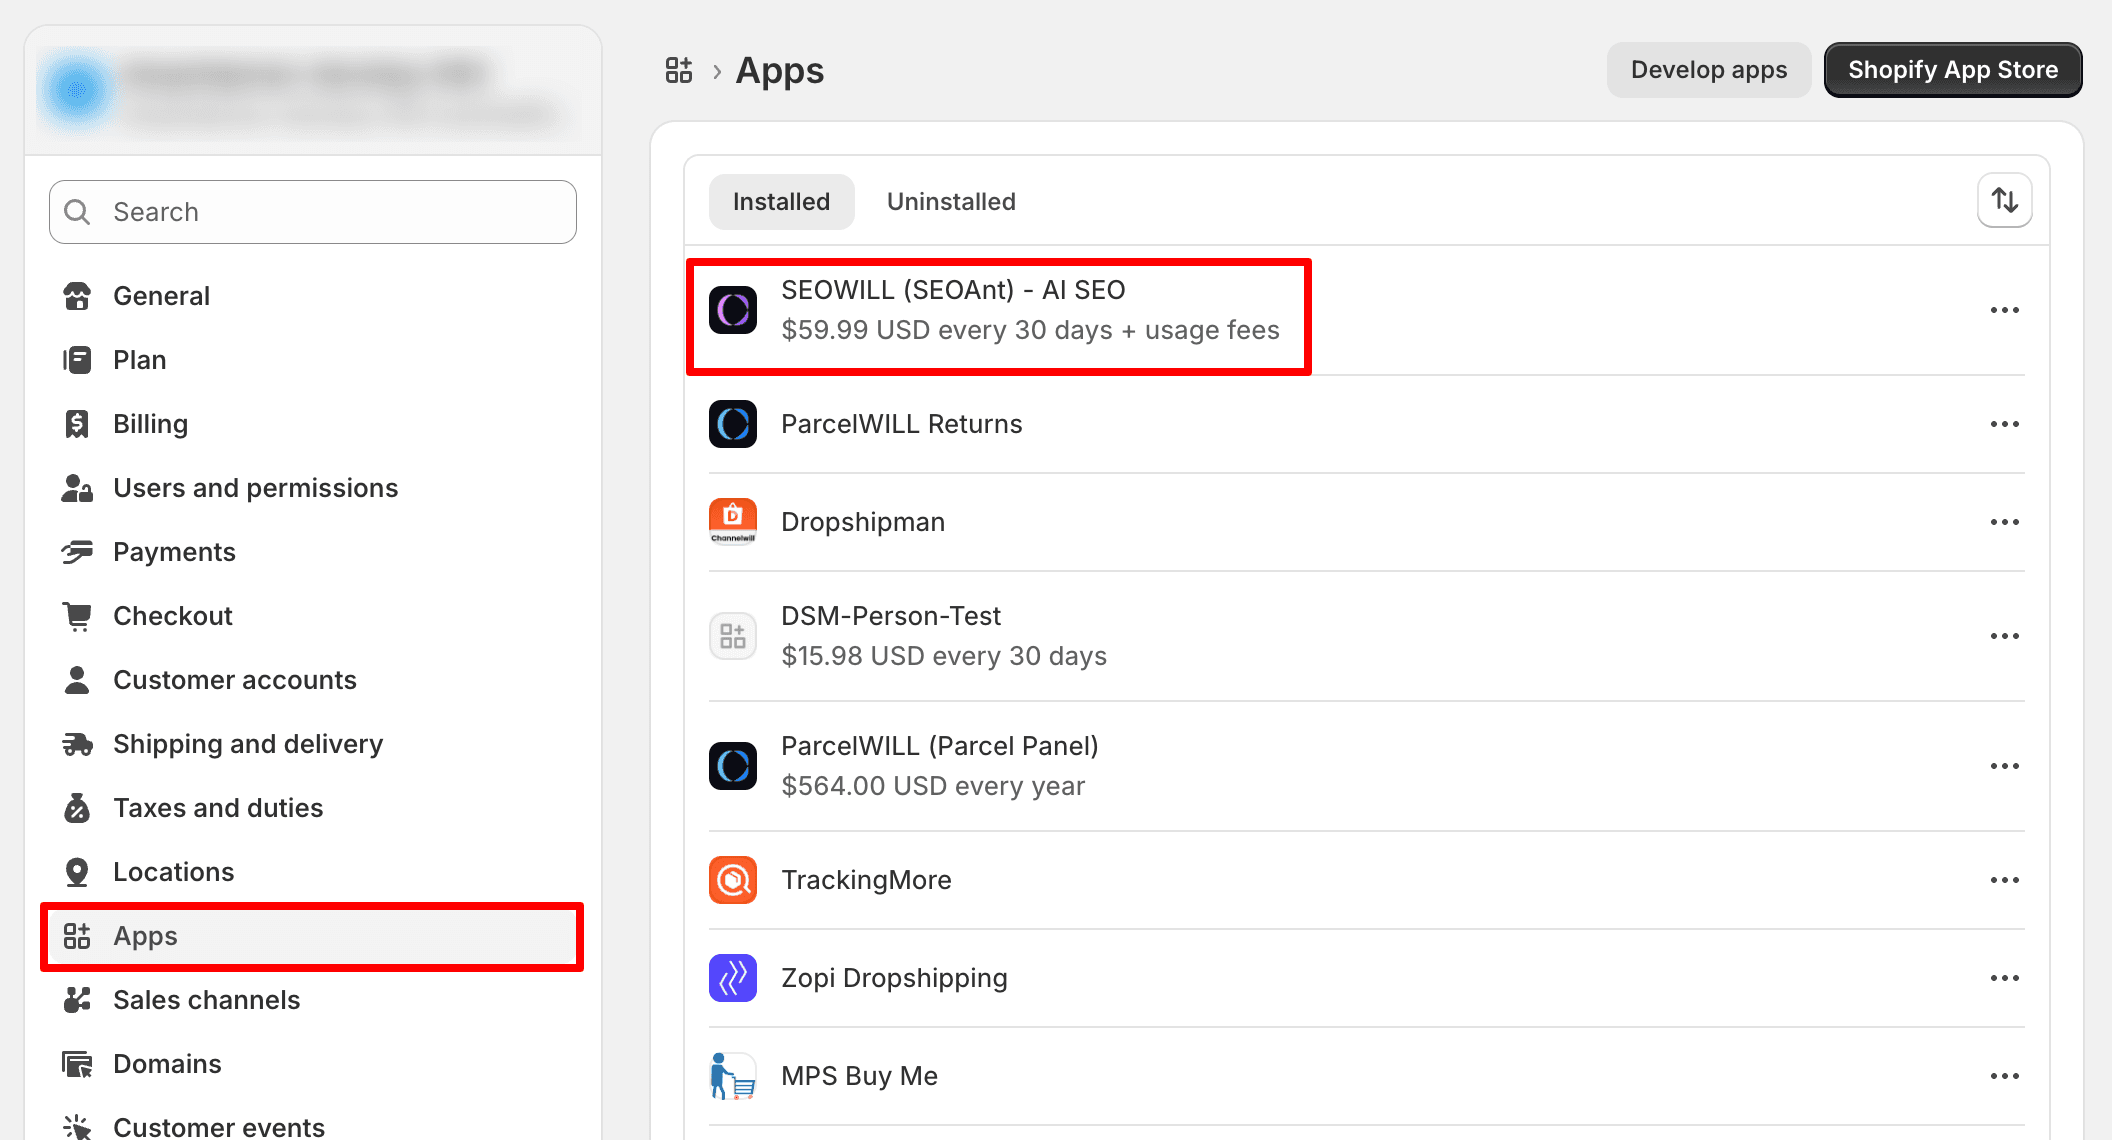Expand options menu for TrackingMore
Image resolution: width=2112 pixels, height=1140 pixels.
tap(2004, 880)
